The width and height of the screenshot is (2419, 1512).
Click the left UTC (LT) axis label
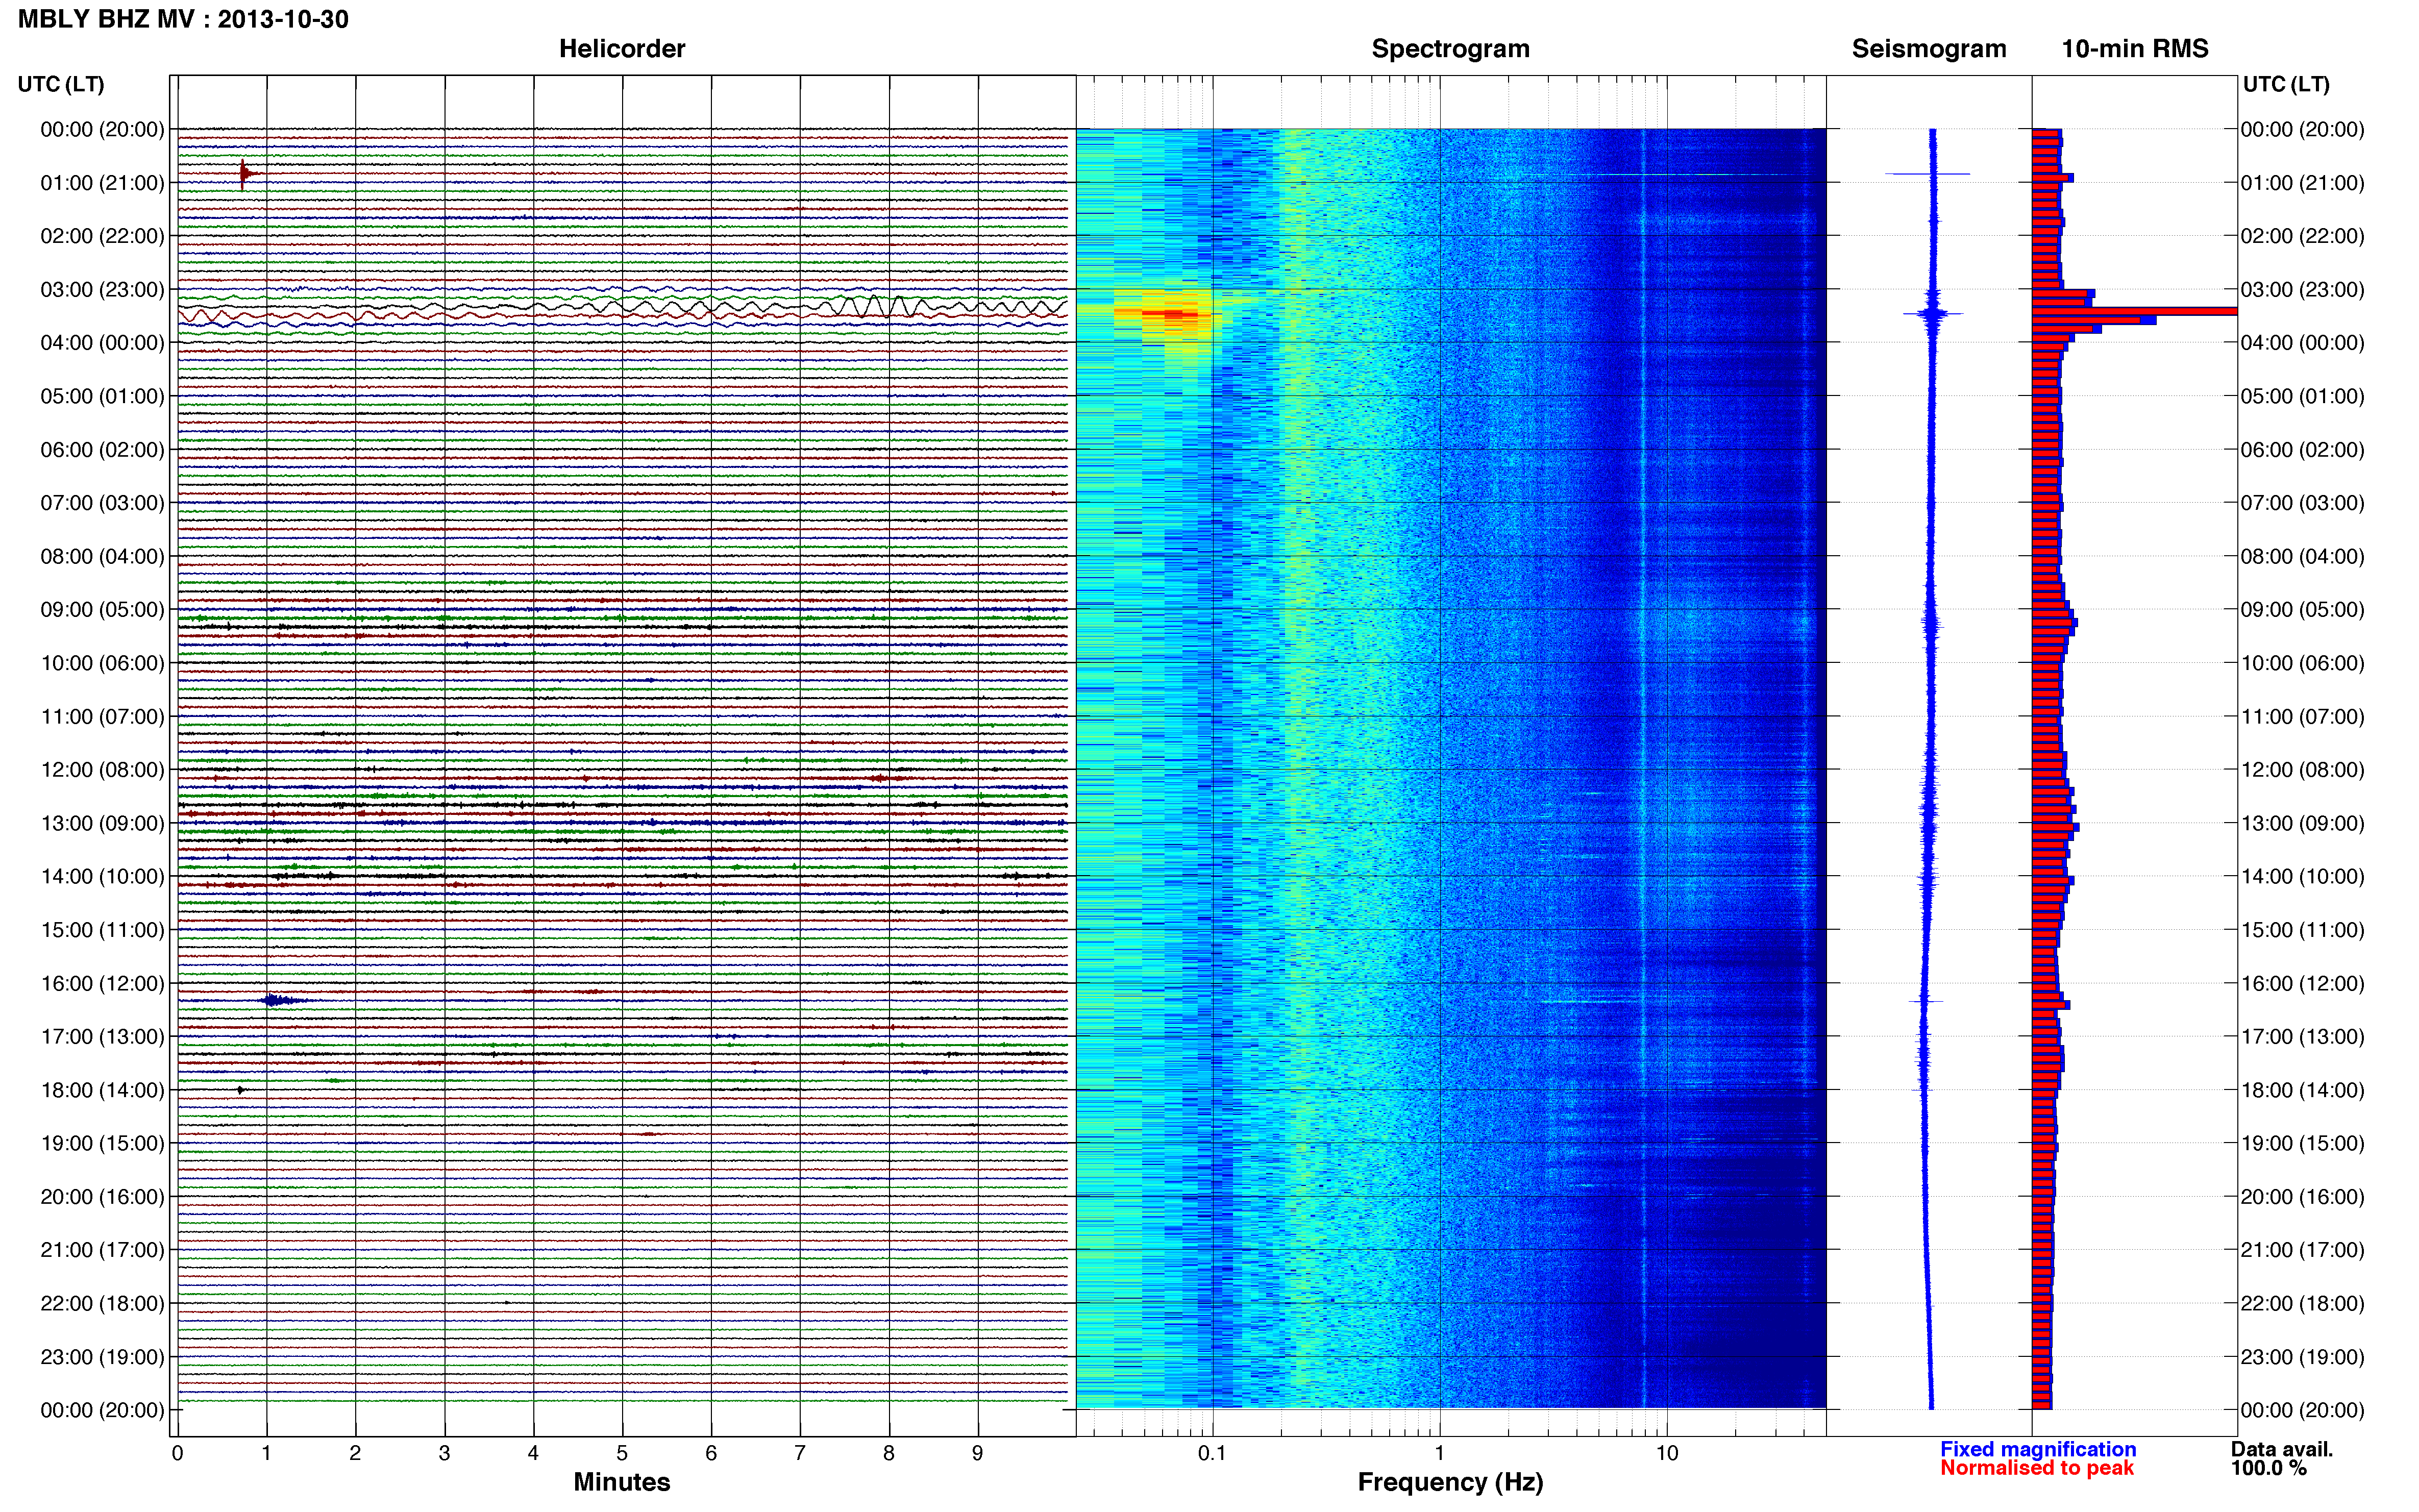pos(61,84)
